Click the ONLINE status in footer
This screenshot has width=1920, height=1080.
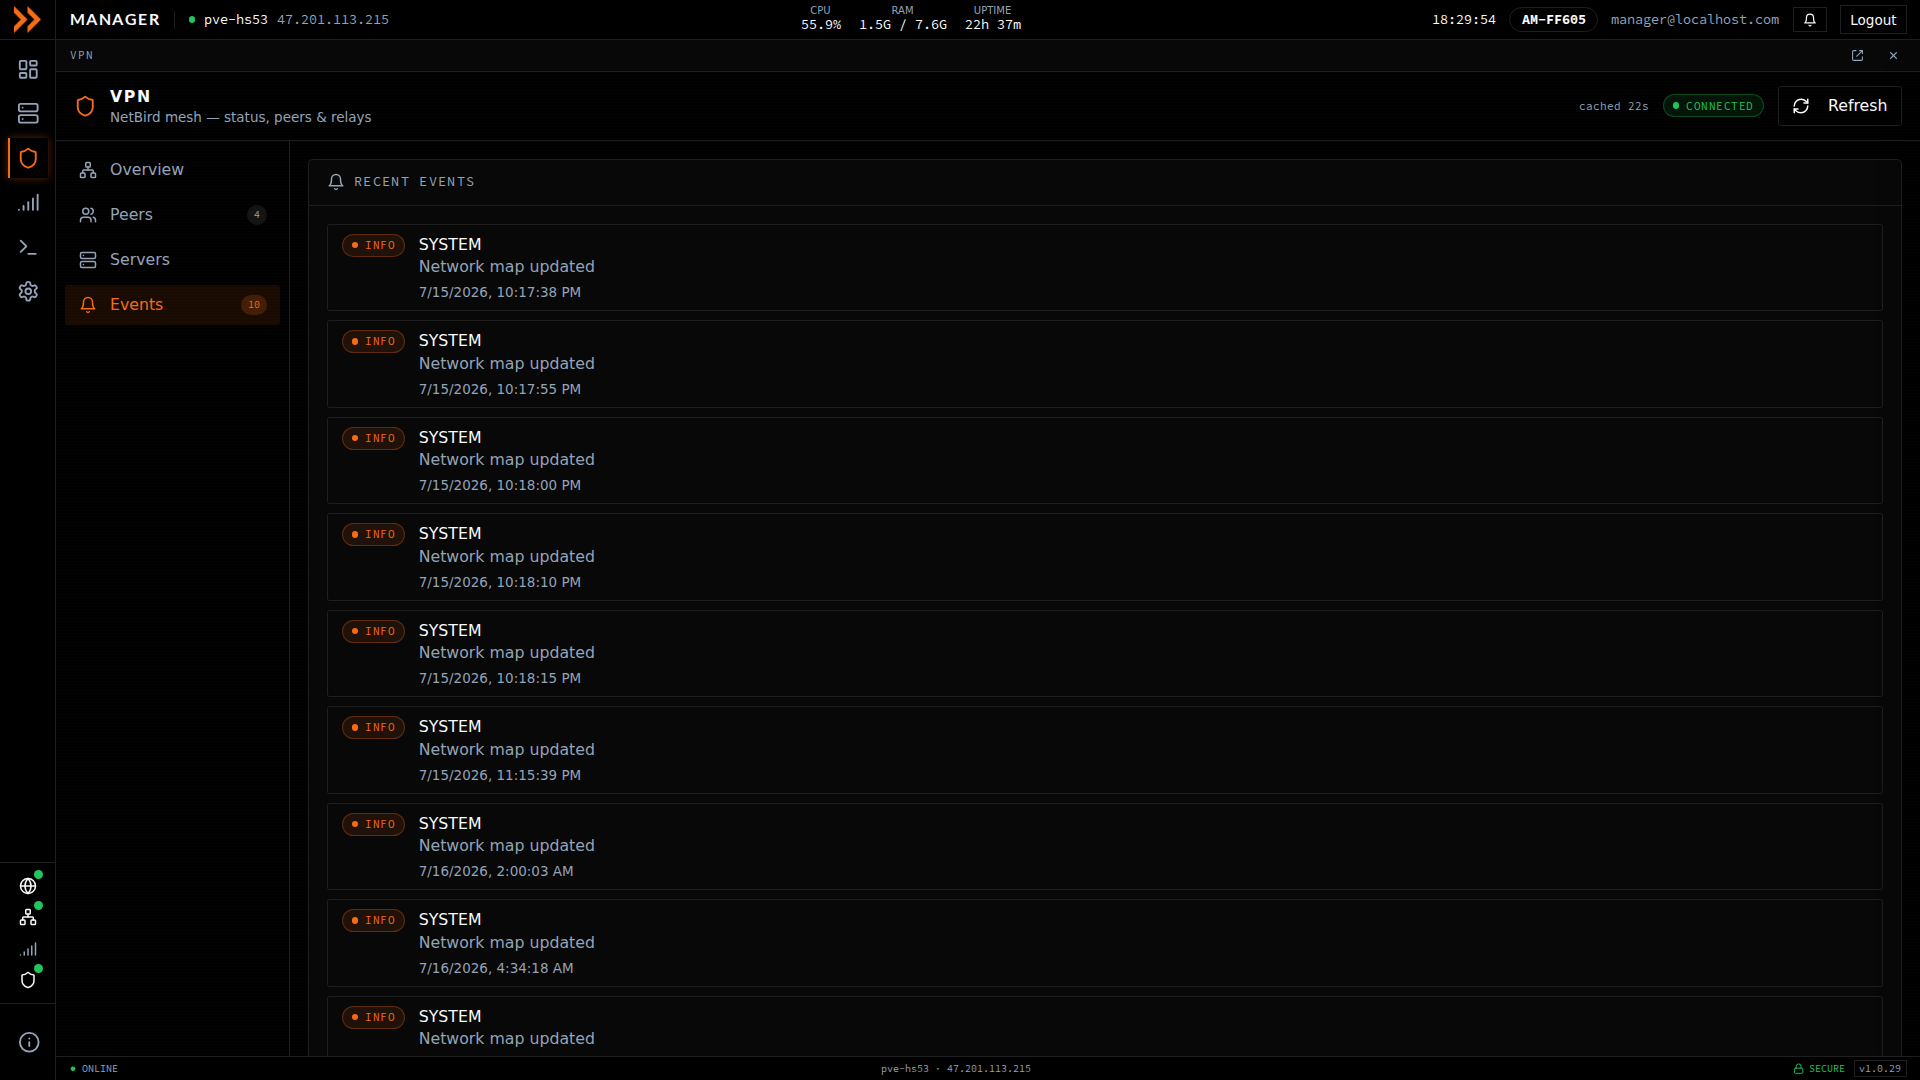point(94,1069)
